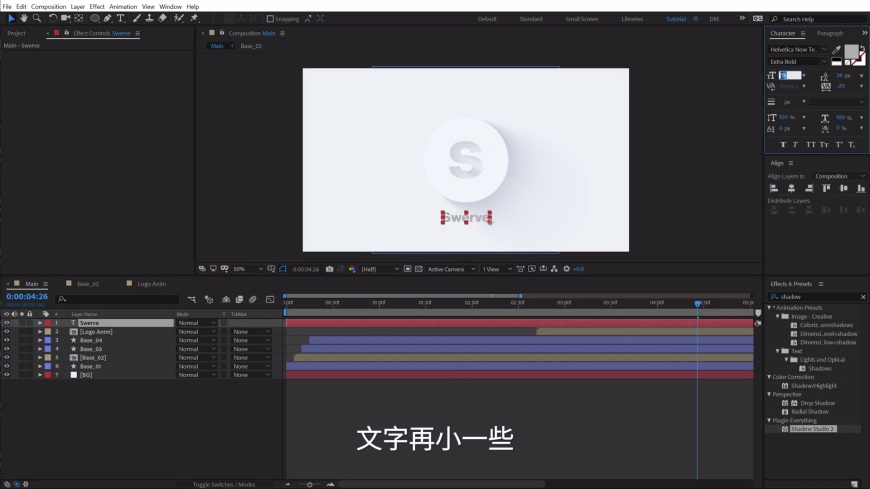Select the Hand tool
Viewport: 870px width, 489px height.
pos(24,18)
